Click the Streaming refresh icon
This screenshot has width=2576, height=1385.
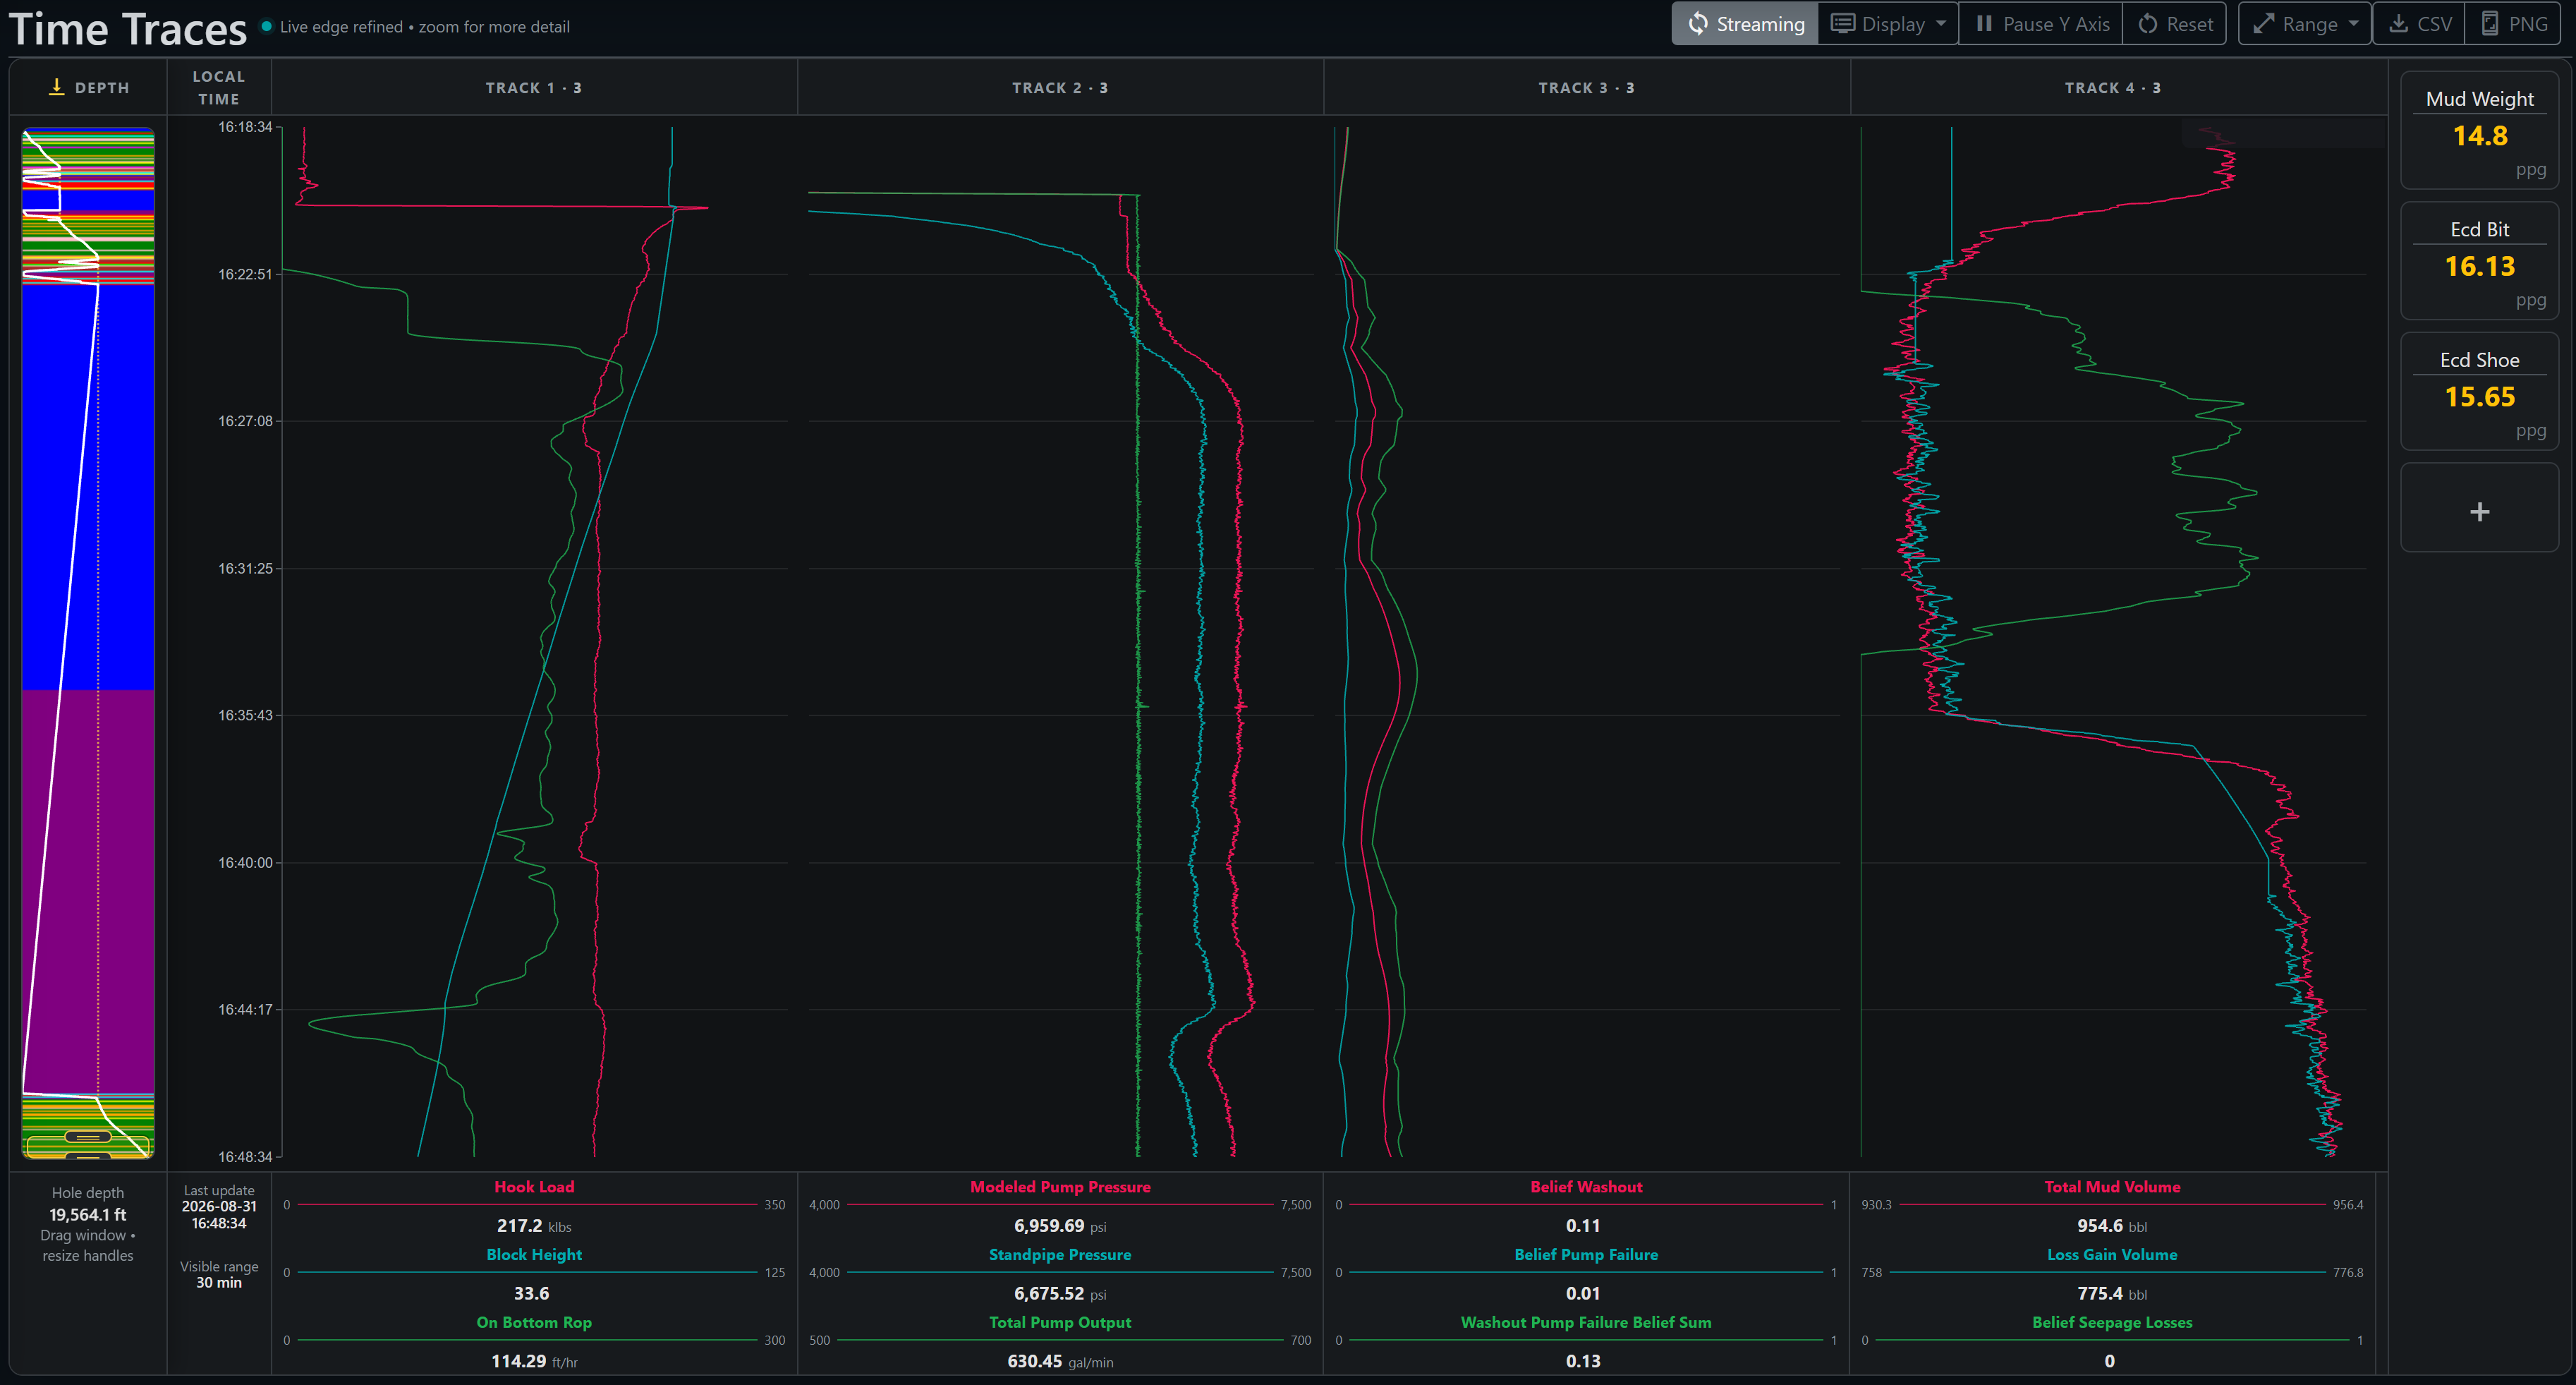pyautogui.click(x=1698, y=24)
